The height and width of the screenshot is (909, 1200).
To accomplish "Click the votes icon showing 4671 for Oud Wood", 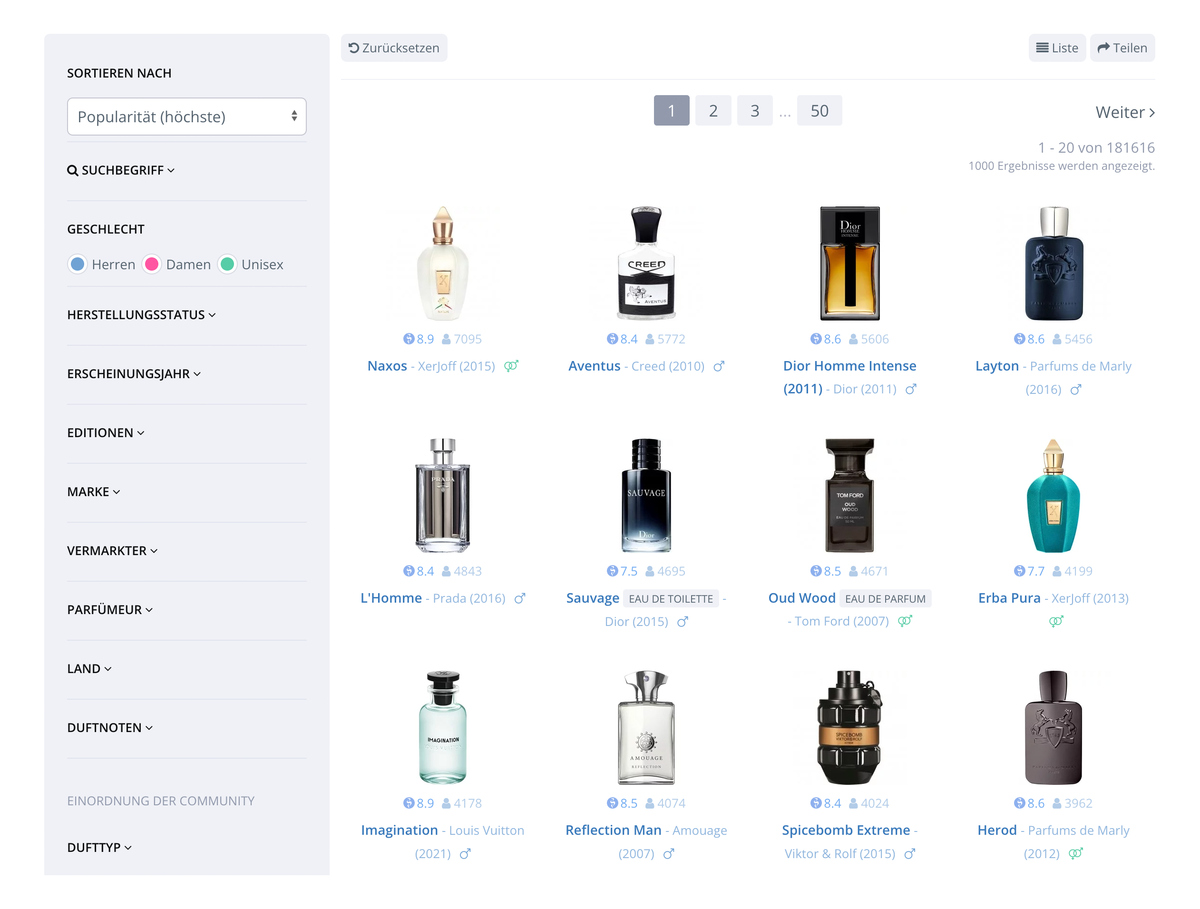I will click(x=853, y=571).
